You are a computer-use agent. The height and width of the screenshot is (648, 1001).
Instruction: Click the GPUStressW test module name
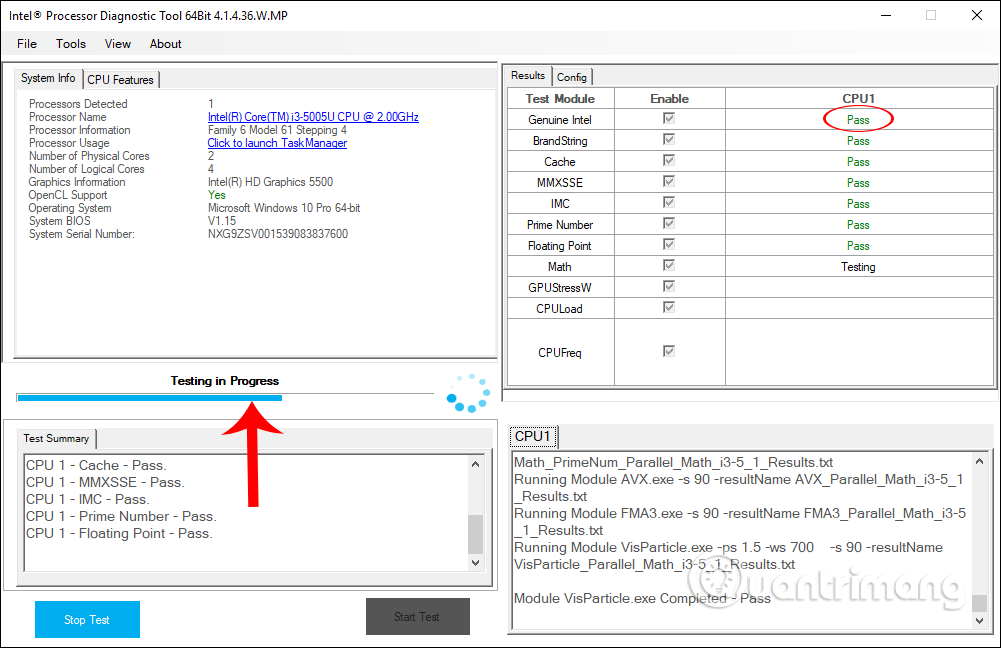(560, 288)
